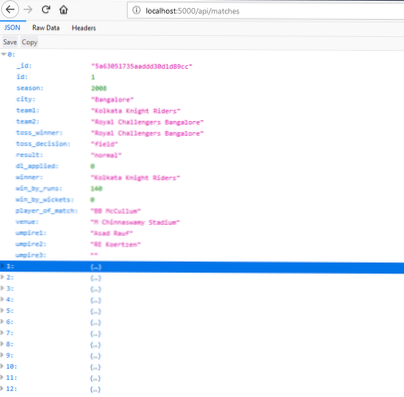Select the dl_applied key label

[x=37, y=166]
